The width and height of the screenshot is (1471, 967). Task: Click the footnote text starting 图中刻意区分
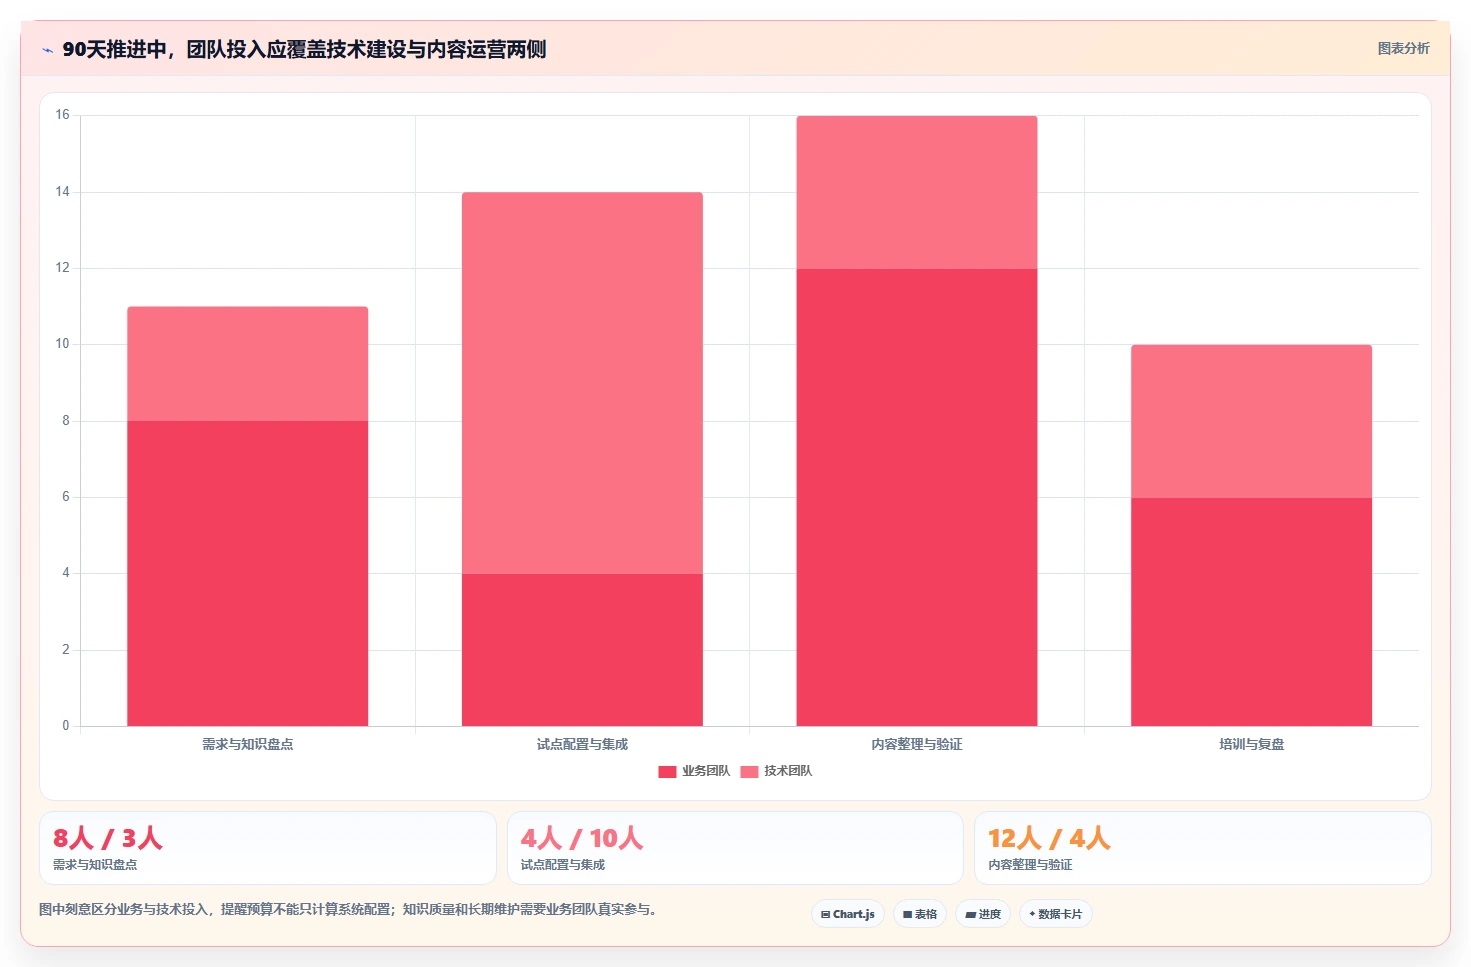(348, 909)
